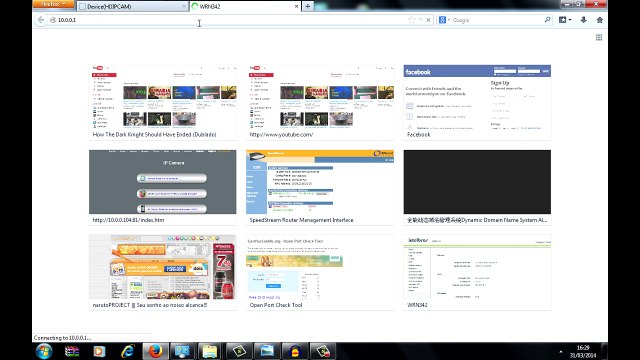The width and height of the screenshot is (640, 360).
Task: Open the http://www.youtube.com/ thumbnail
Action: [x=320, y=102]
